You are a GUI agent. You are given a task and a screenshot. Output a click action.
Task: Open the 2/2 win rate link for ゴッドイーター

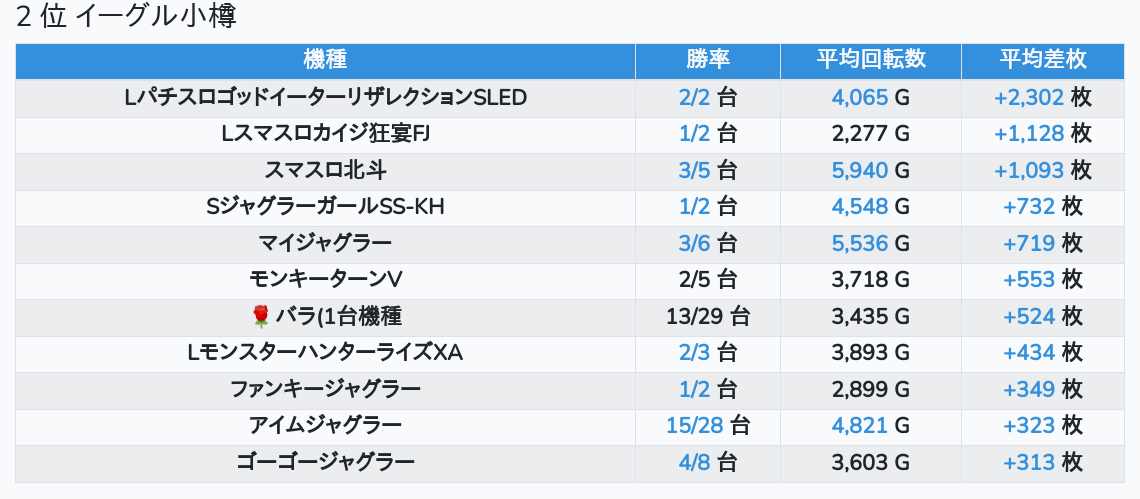tap(694, 97)
